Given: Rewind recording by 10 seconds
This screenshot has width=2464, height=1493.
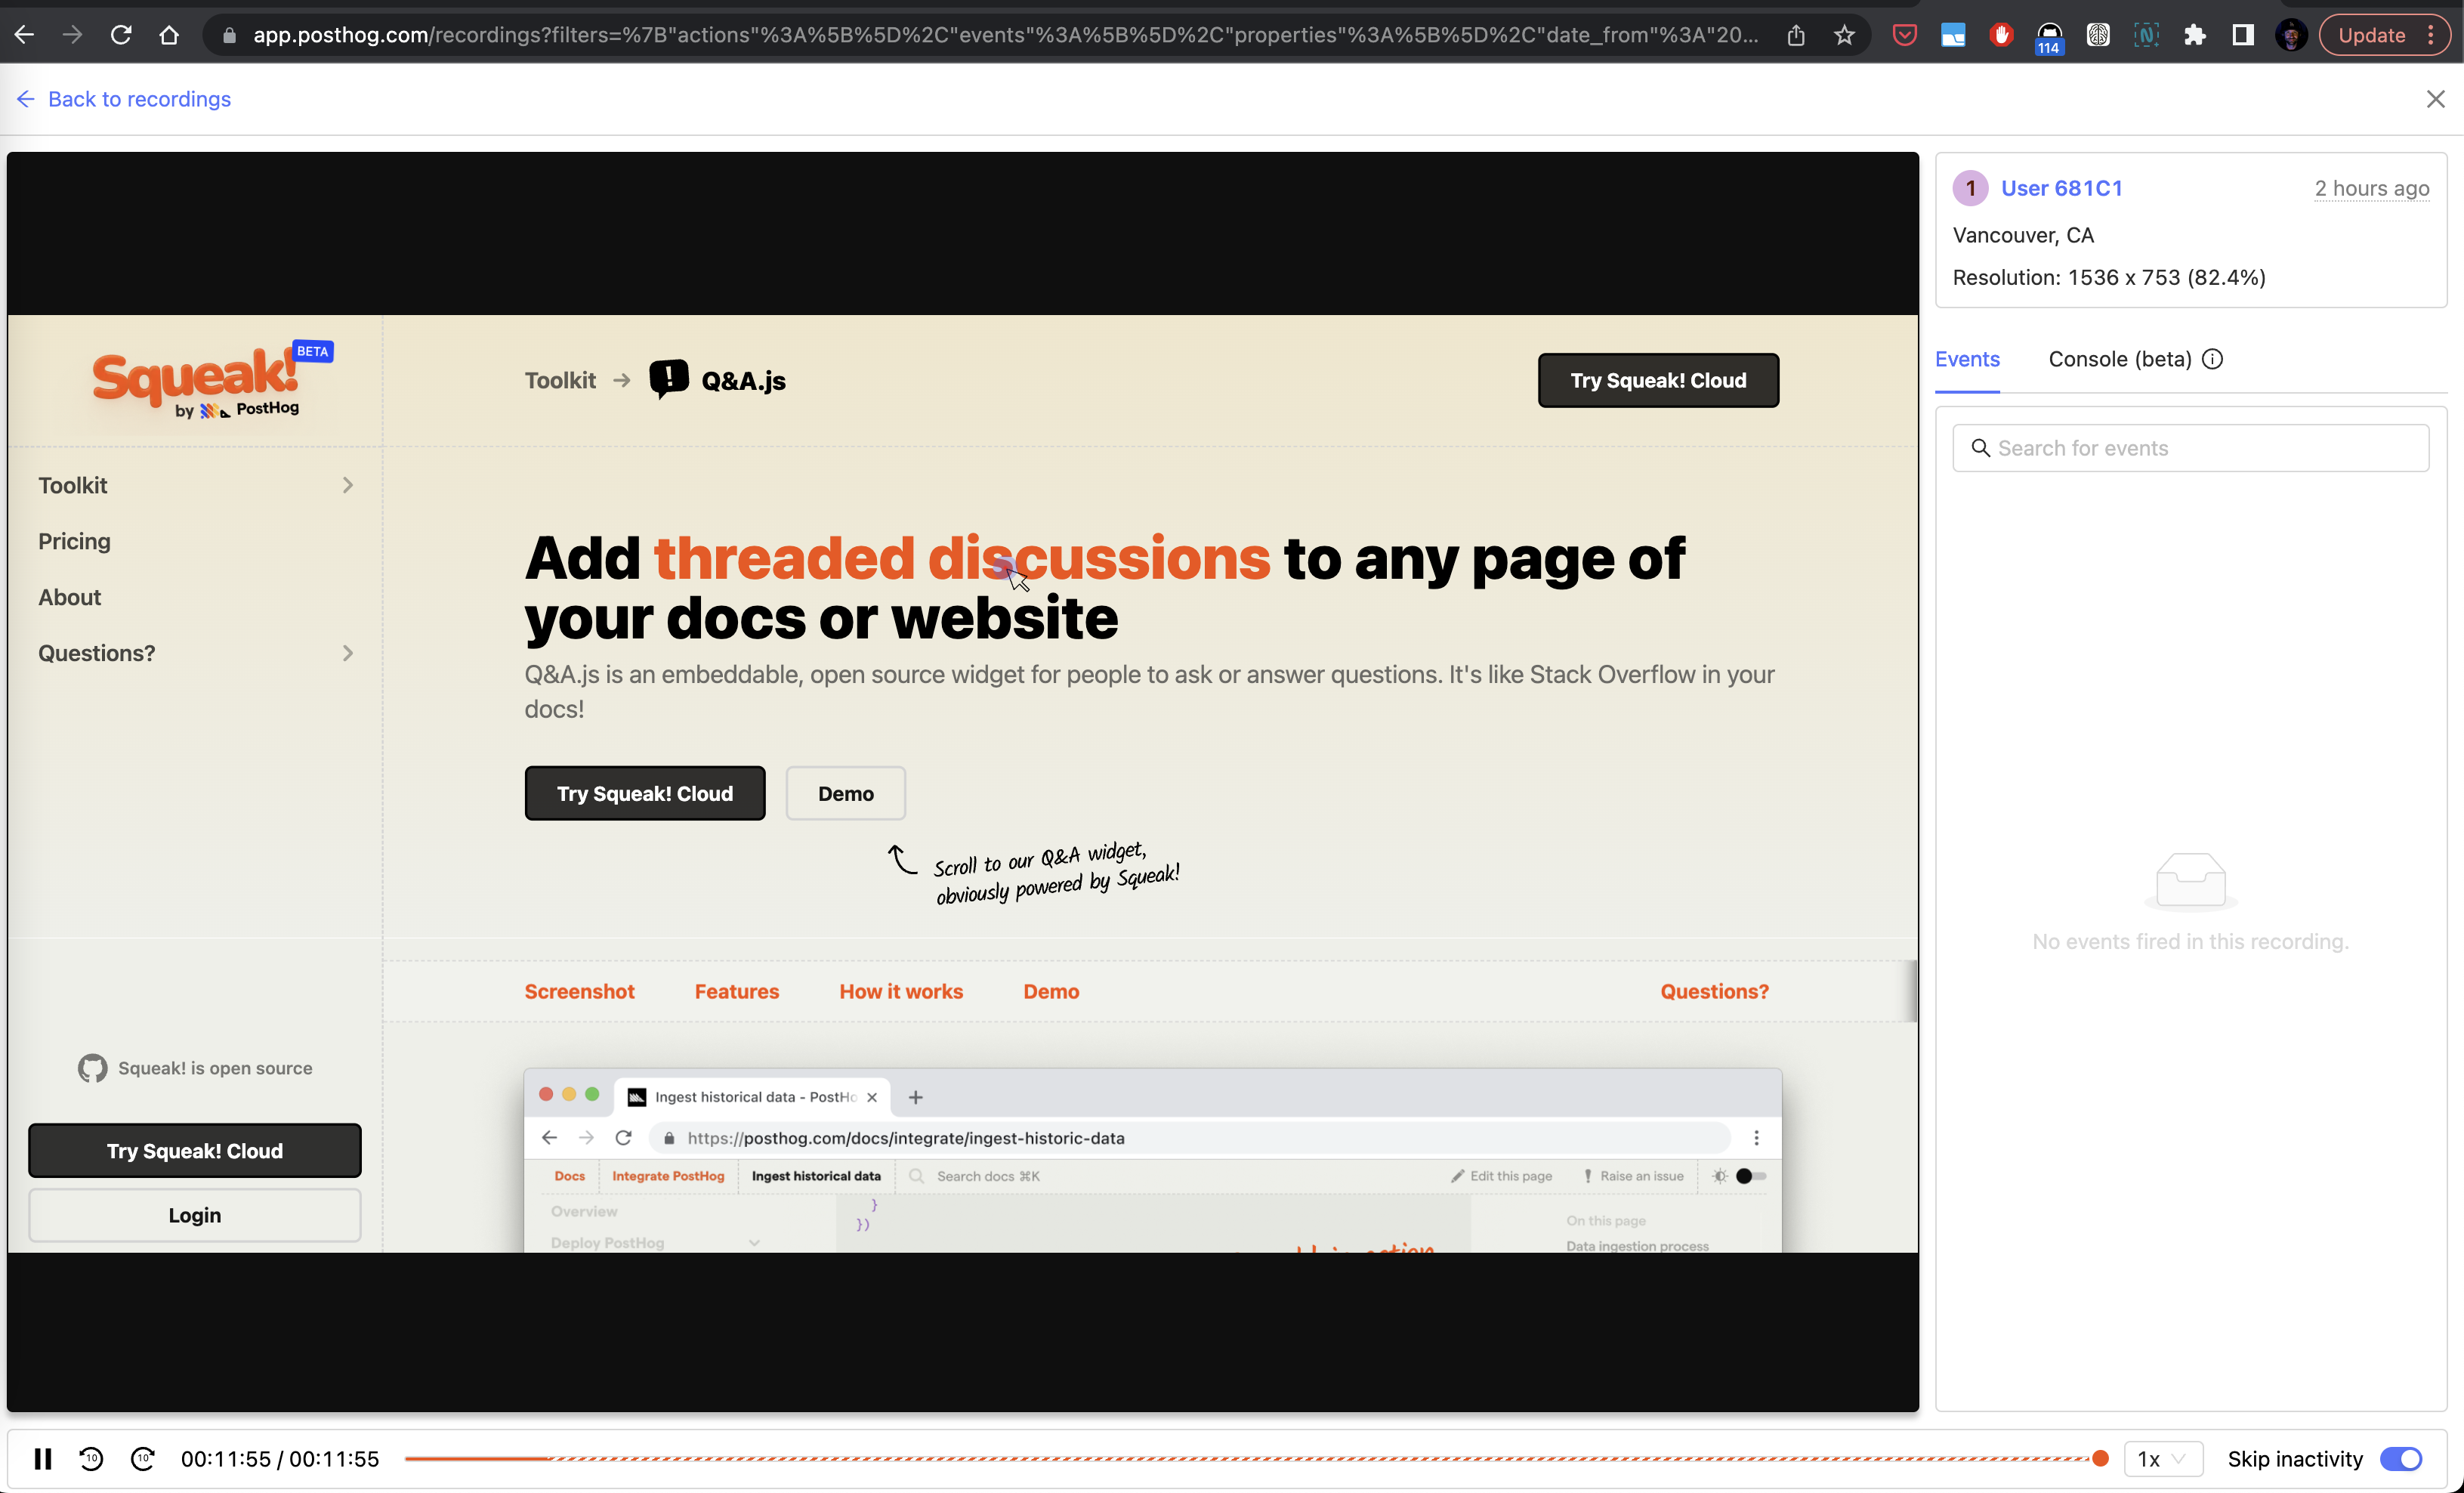Looking at the screenshot, I should point(91,1459).
